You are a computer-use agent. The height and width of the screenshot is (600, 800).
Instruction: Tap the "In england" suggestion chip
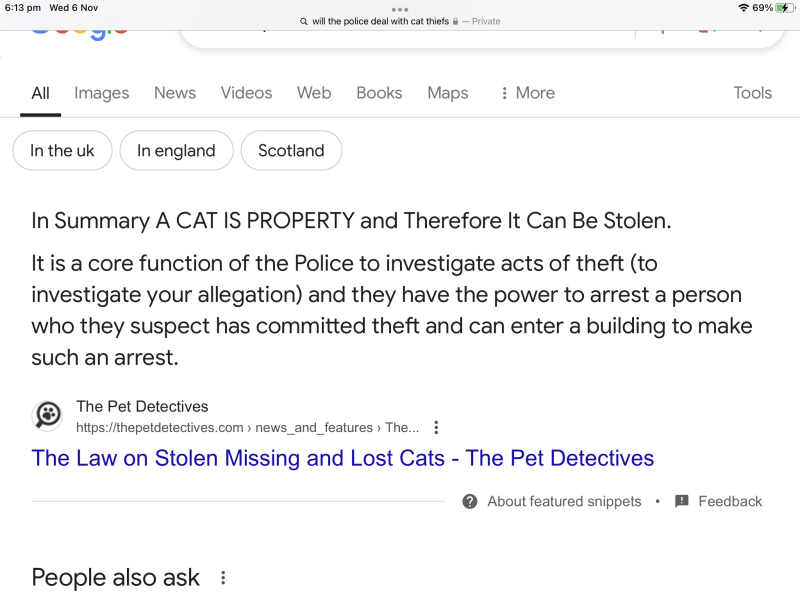click(x=176, y=151)
